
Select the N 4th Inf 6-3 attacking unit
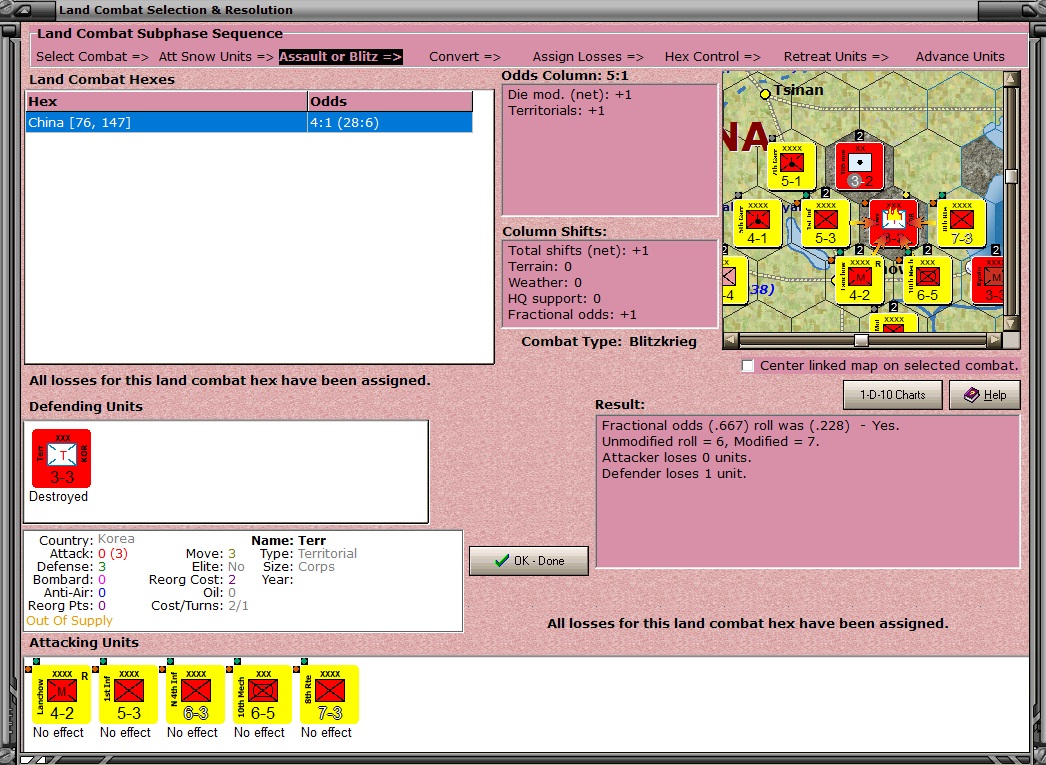coord(195,694)
